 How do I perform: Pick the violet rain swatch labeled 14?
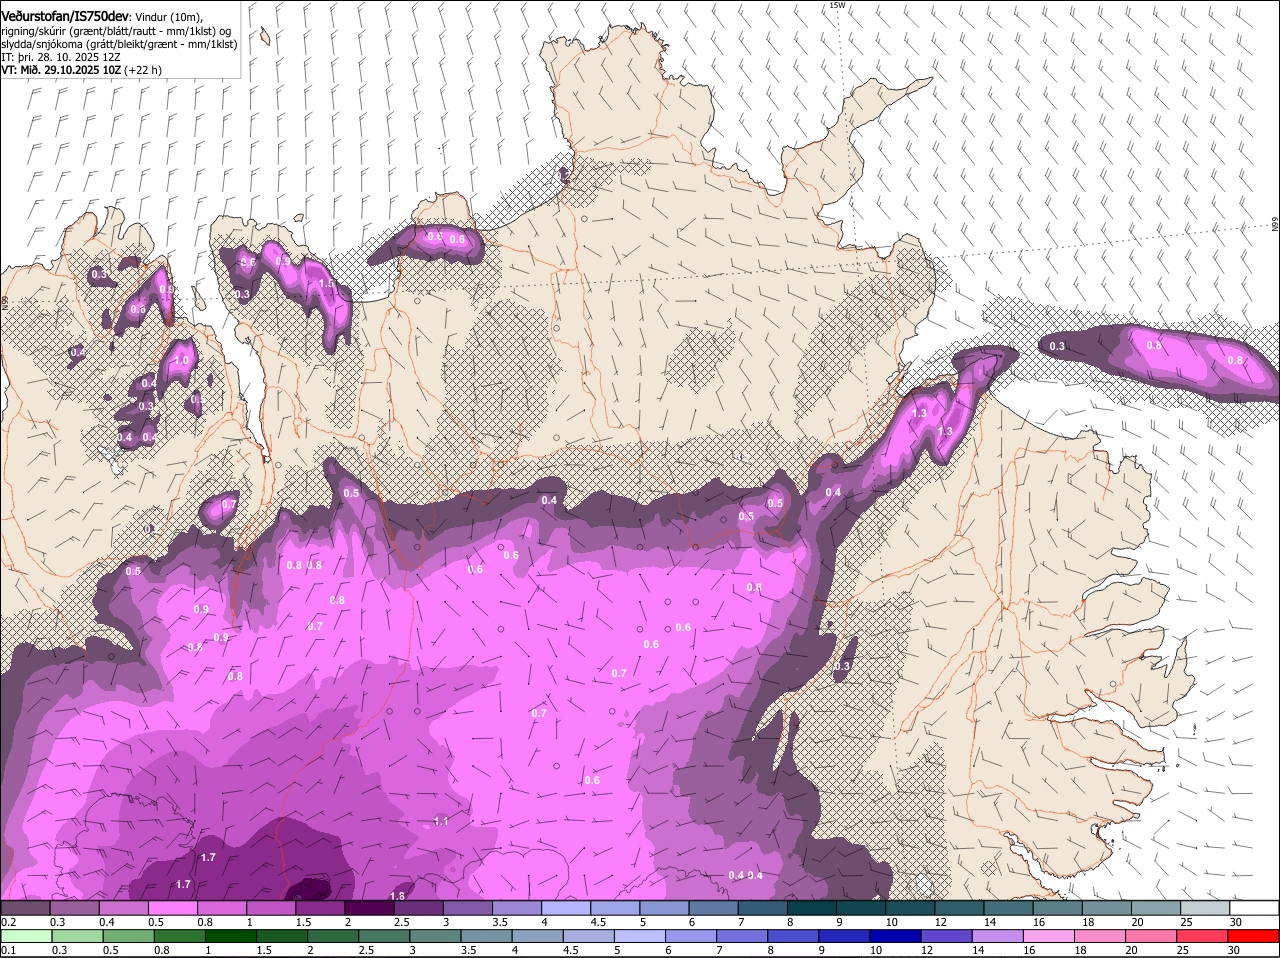(998, 935)
